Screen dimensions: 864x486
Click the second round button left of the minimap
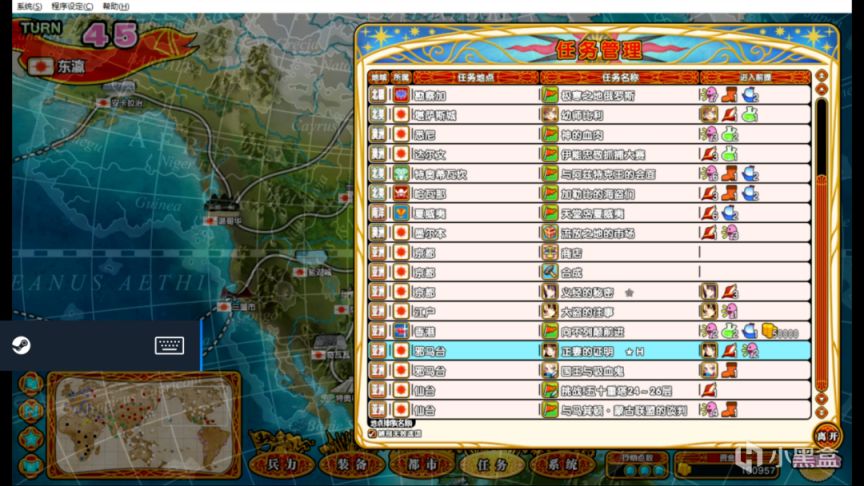[31, 411]
